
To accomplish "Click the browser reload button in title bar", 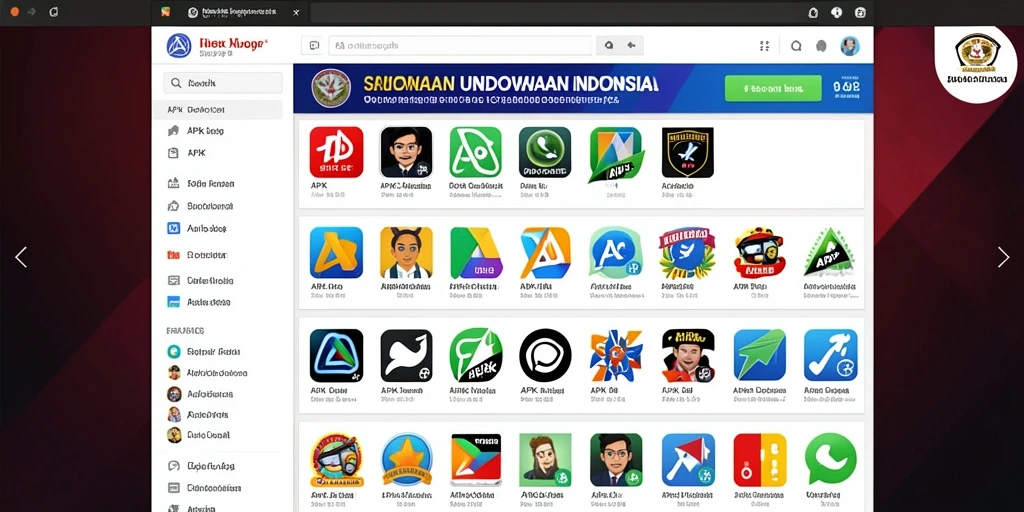I will 54,12.
